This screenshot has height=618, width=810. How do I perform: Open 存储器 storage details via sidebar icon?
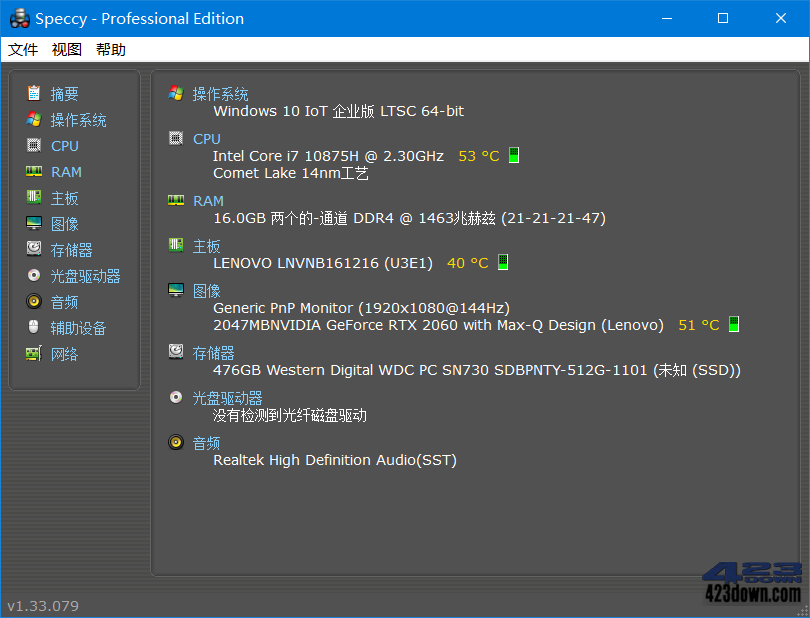[x=33, y=250]
